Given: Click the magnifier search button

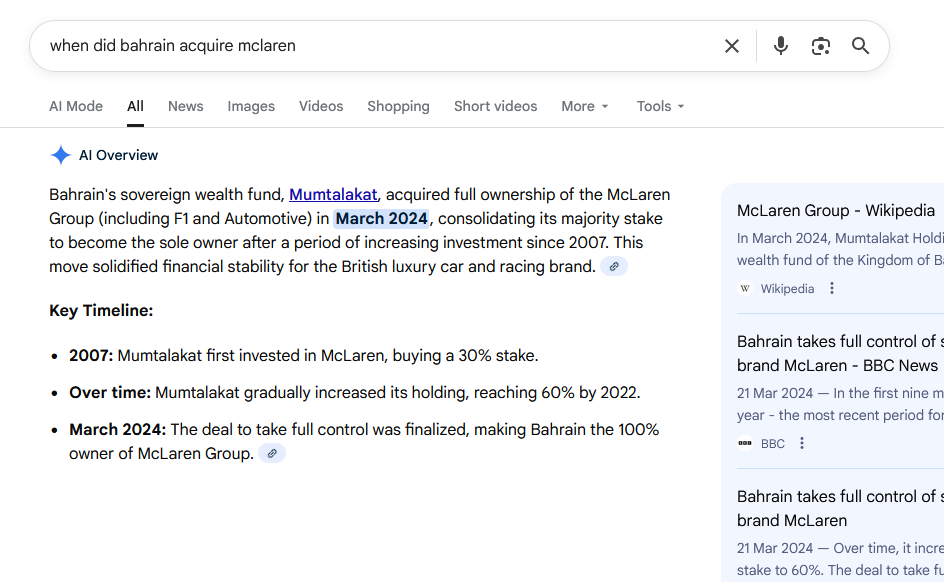Looking at the screenshot, I should tap(860, 46).
